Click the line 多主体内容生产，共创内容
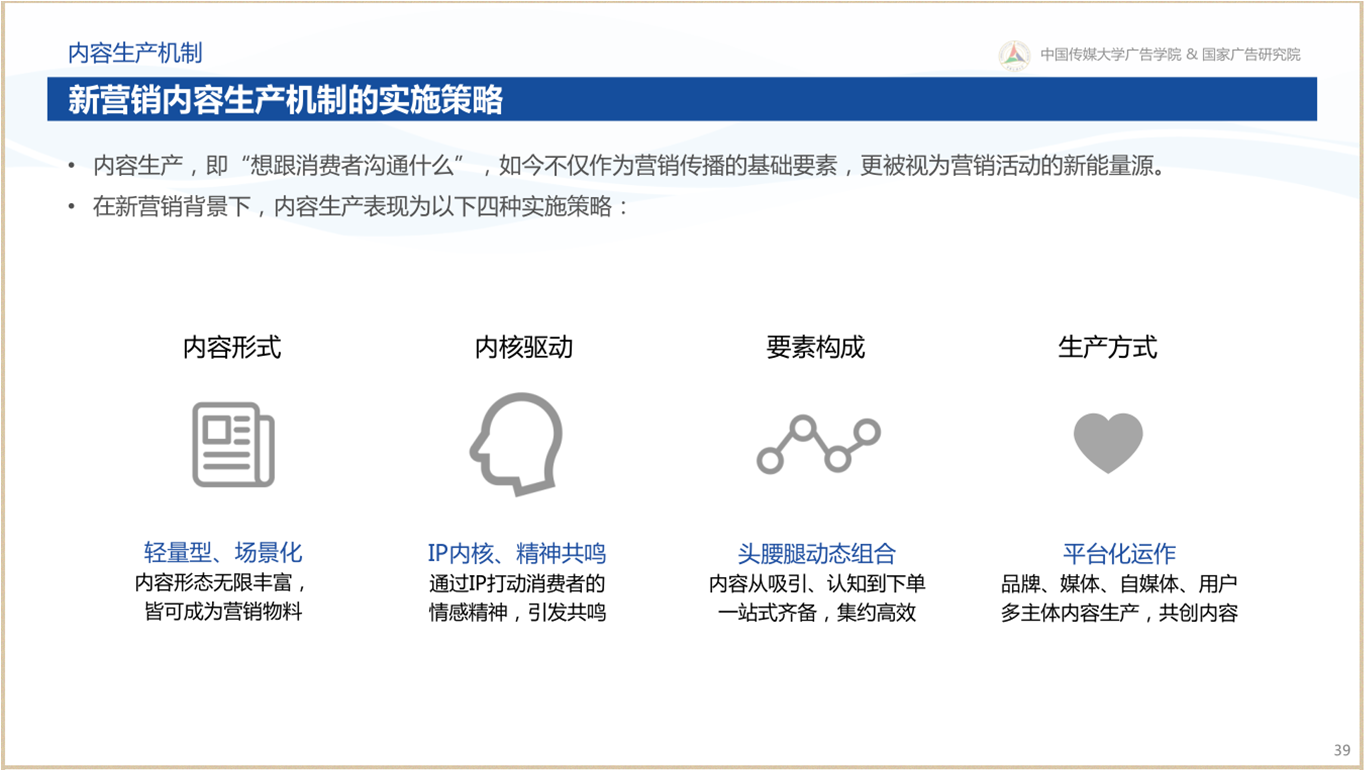The width and height of the screenshot is (1365, 771). 1119,612
